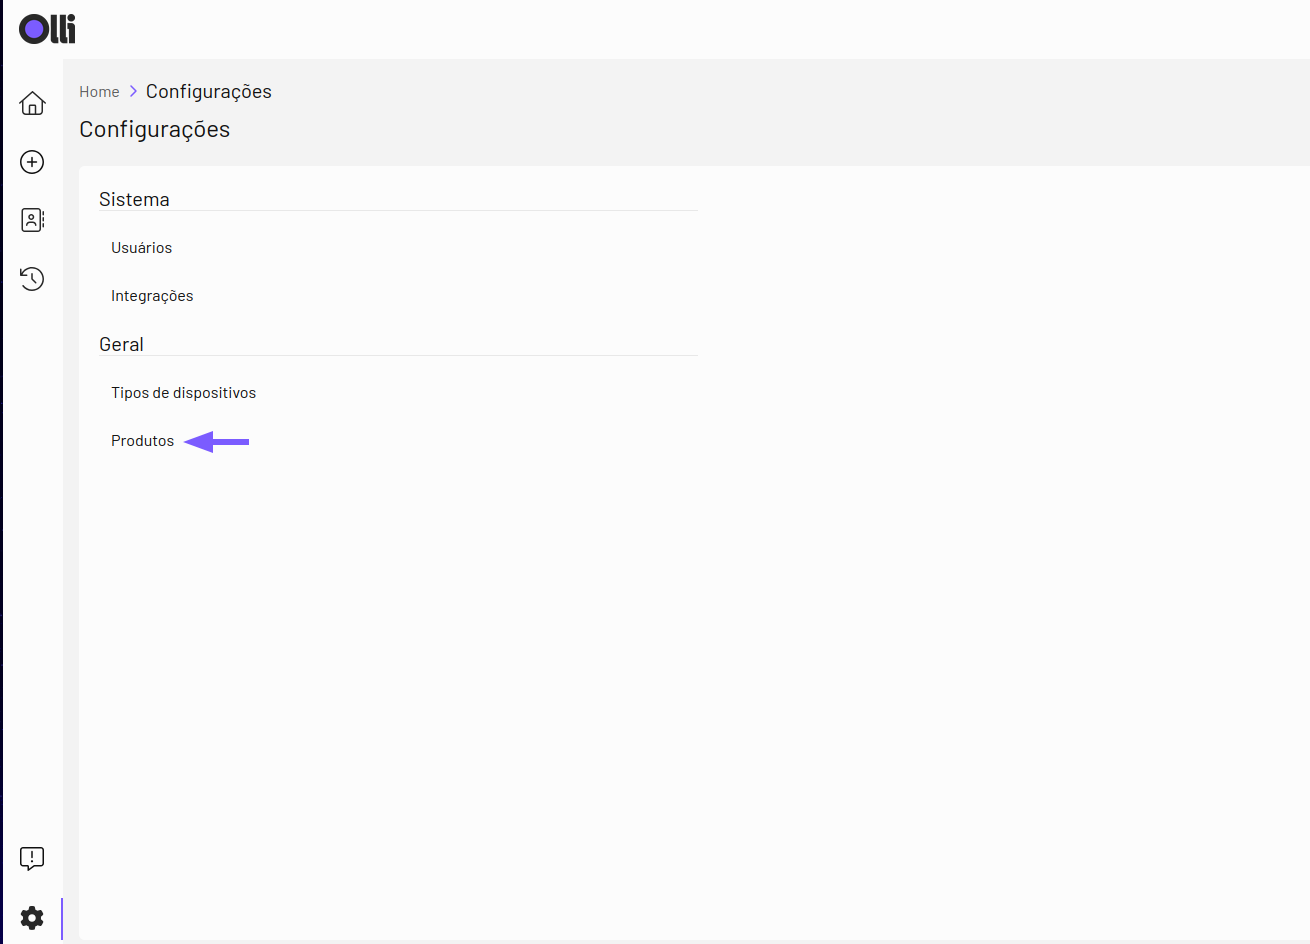Screen dimensions: 1310x944
Task: Click the Configurações breadcrumb
Action: [209, 91]
